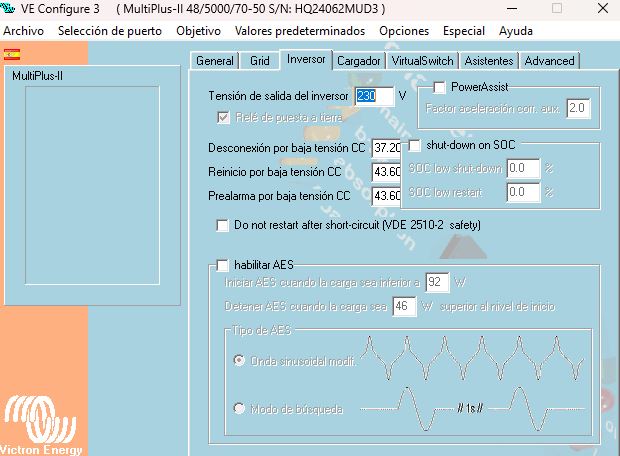The height and width of the screenshot is (456, 620).
Task: Open the Ayuda menu
Action: tap(516, 31)
